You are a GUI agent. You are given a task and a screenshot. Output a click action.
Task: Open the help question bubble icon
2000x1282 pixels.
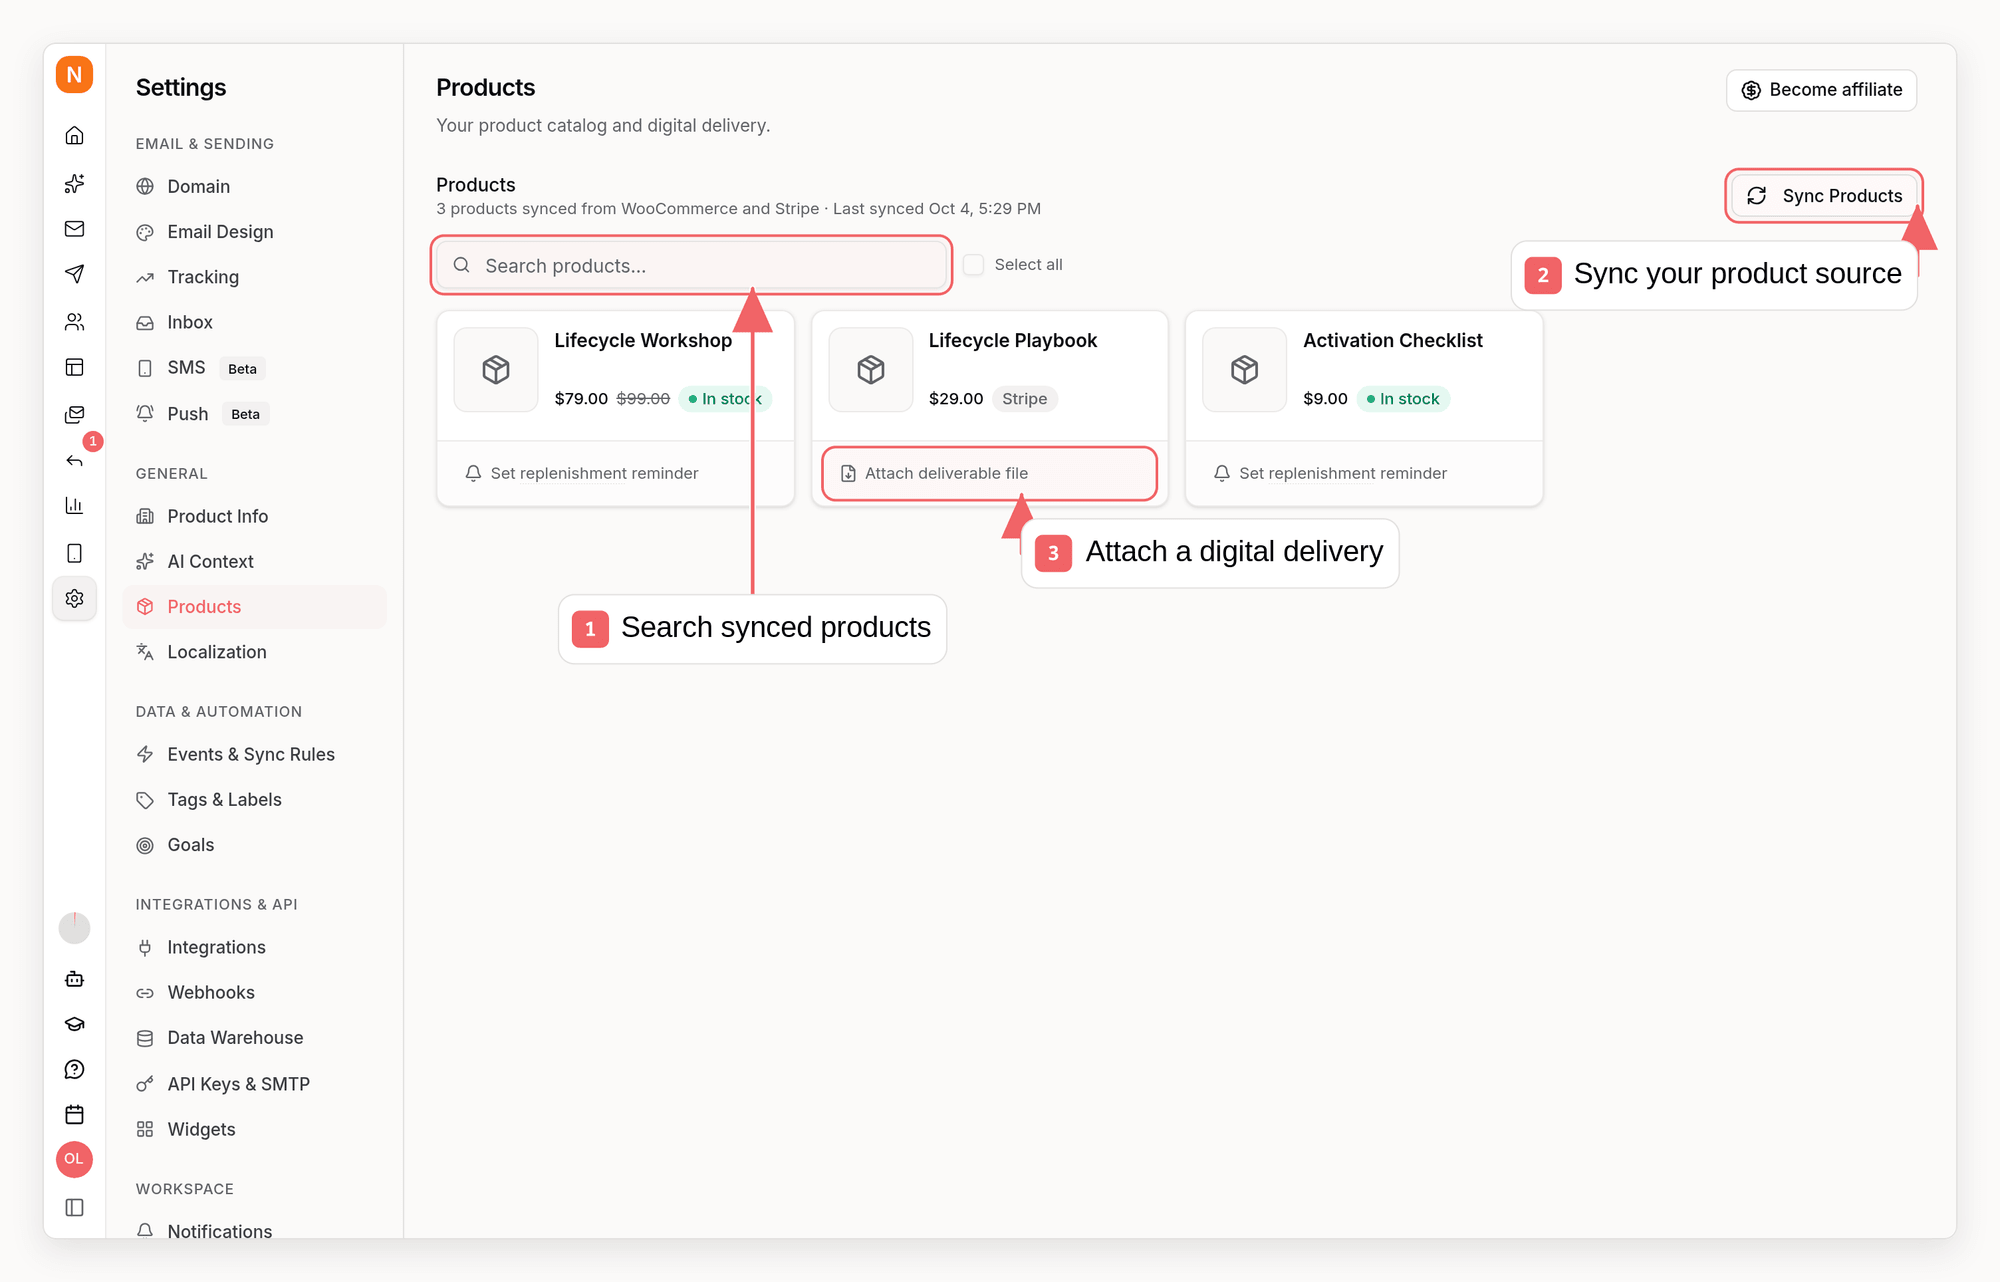(74, 1069)
